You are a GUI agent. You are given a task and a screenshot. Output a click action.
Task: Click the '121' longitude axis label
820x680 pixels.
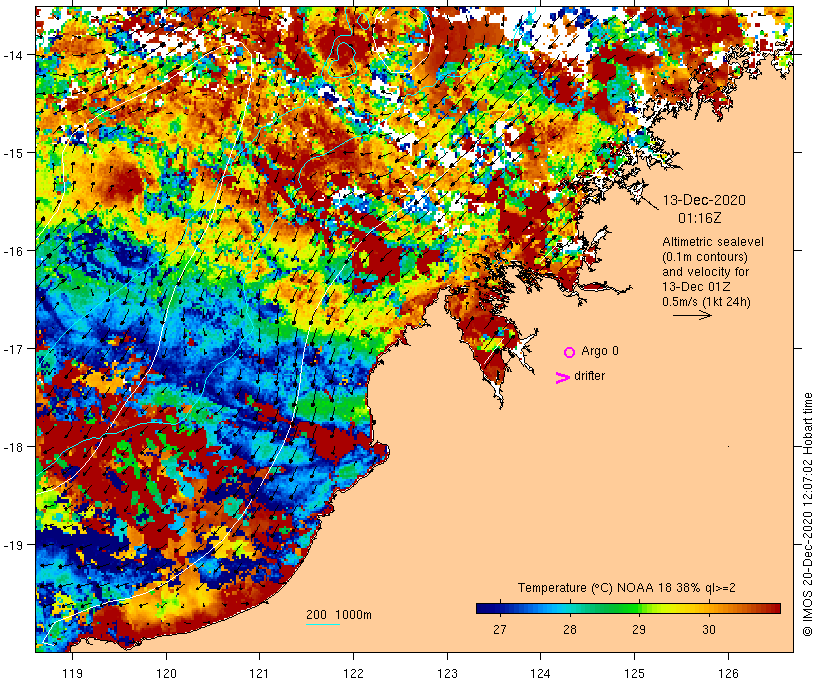point(259,673)
